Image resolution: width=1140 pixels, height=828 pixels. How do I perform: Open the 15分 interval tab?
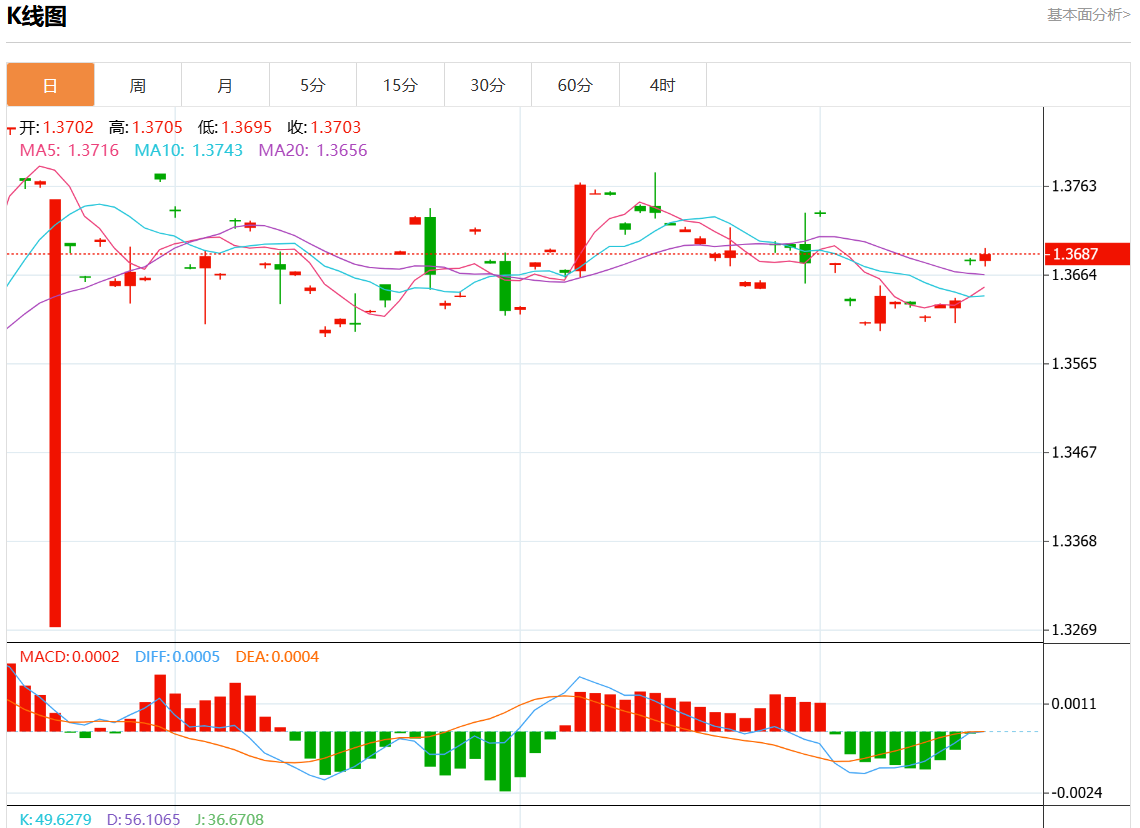click(x=401, y=85)
